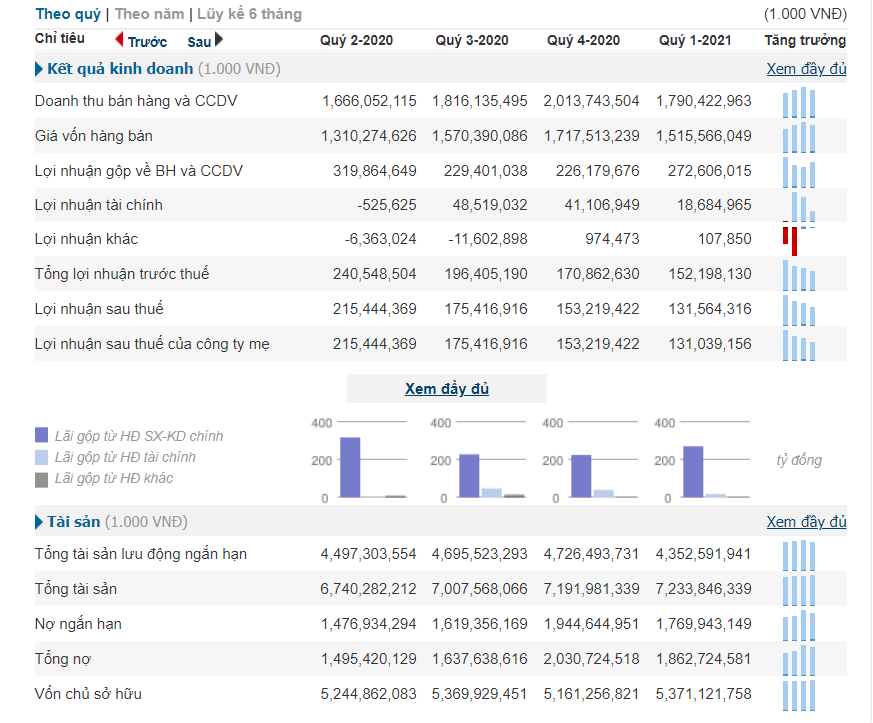Click growth chart for Vốn chủ sở hữu
This screenshot has width=873, height=723.
(799, 696)
